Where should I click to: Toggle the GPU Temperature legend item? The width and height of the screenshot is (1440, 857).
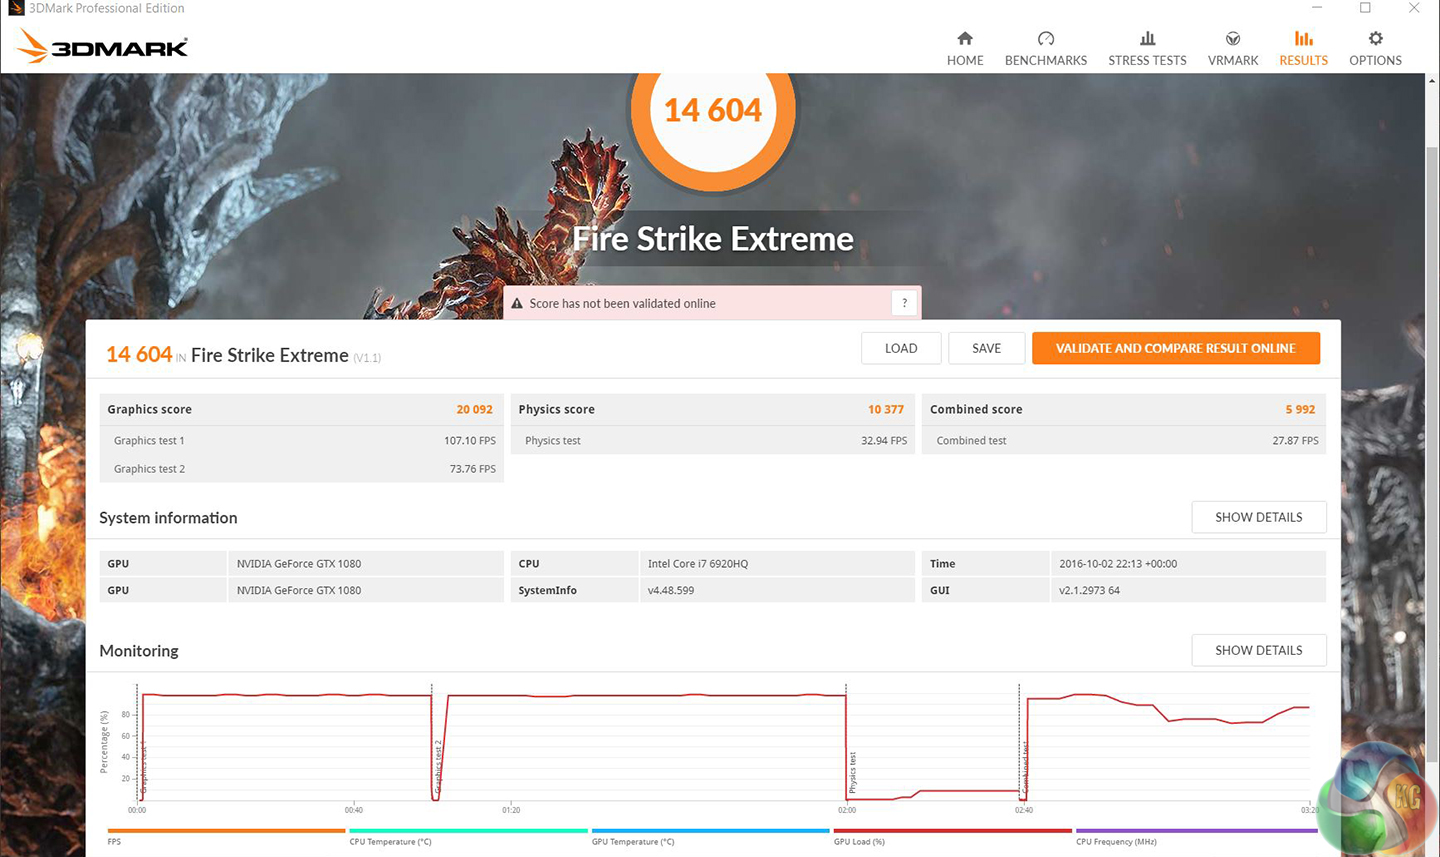[x=710, y=836]
